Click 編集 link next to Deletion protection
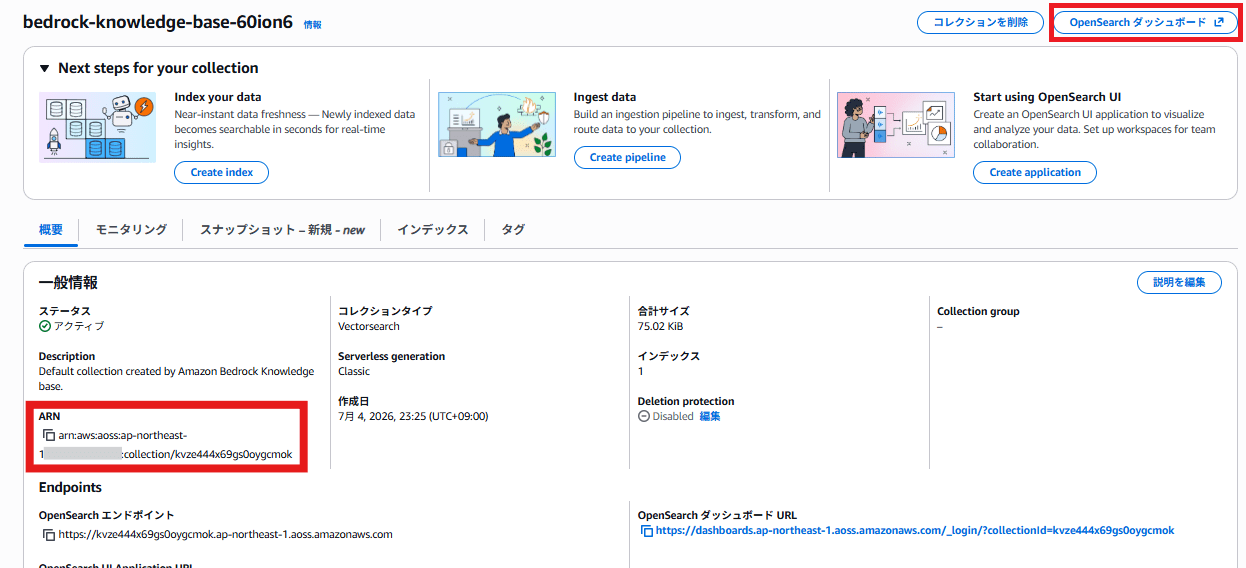The width and height of the screenshot is (1246, 568). (x=710, y=416)
